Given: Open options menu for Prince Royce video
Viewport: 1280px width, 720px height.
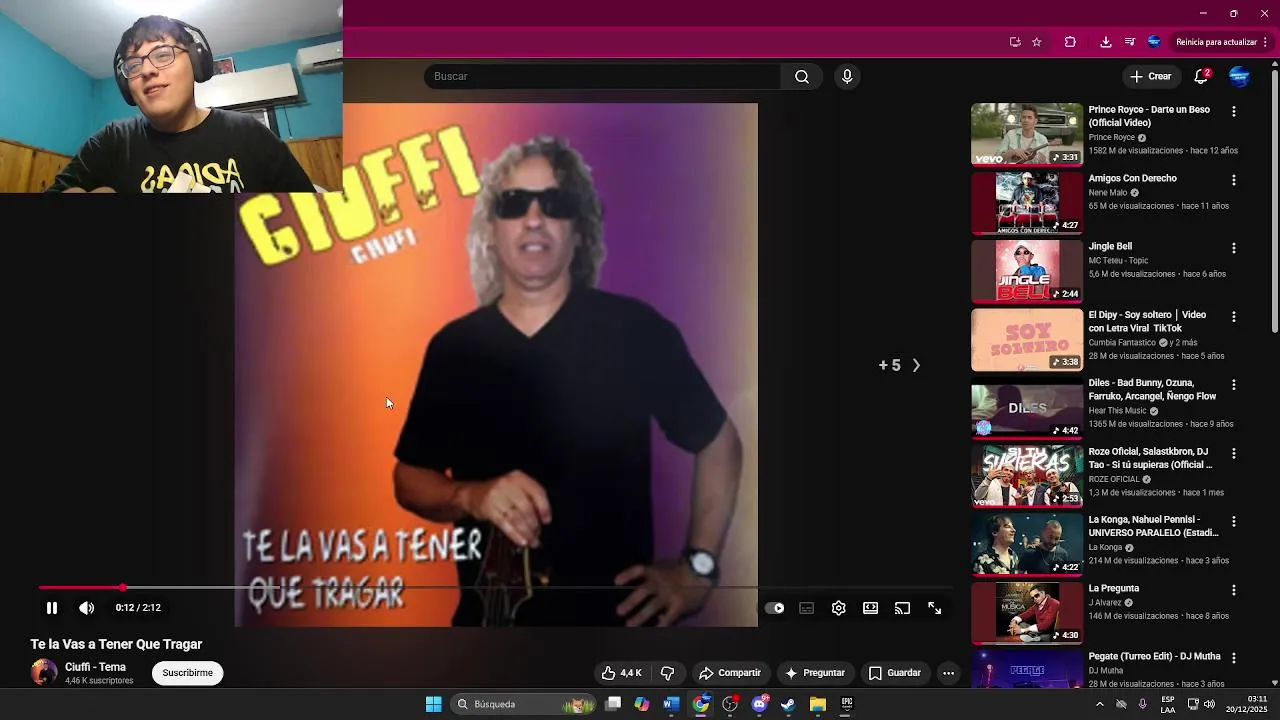Looking at the screenshot, I should coord(1234,112).
